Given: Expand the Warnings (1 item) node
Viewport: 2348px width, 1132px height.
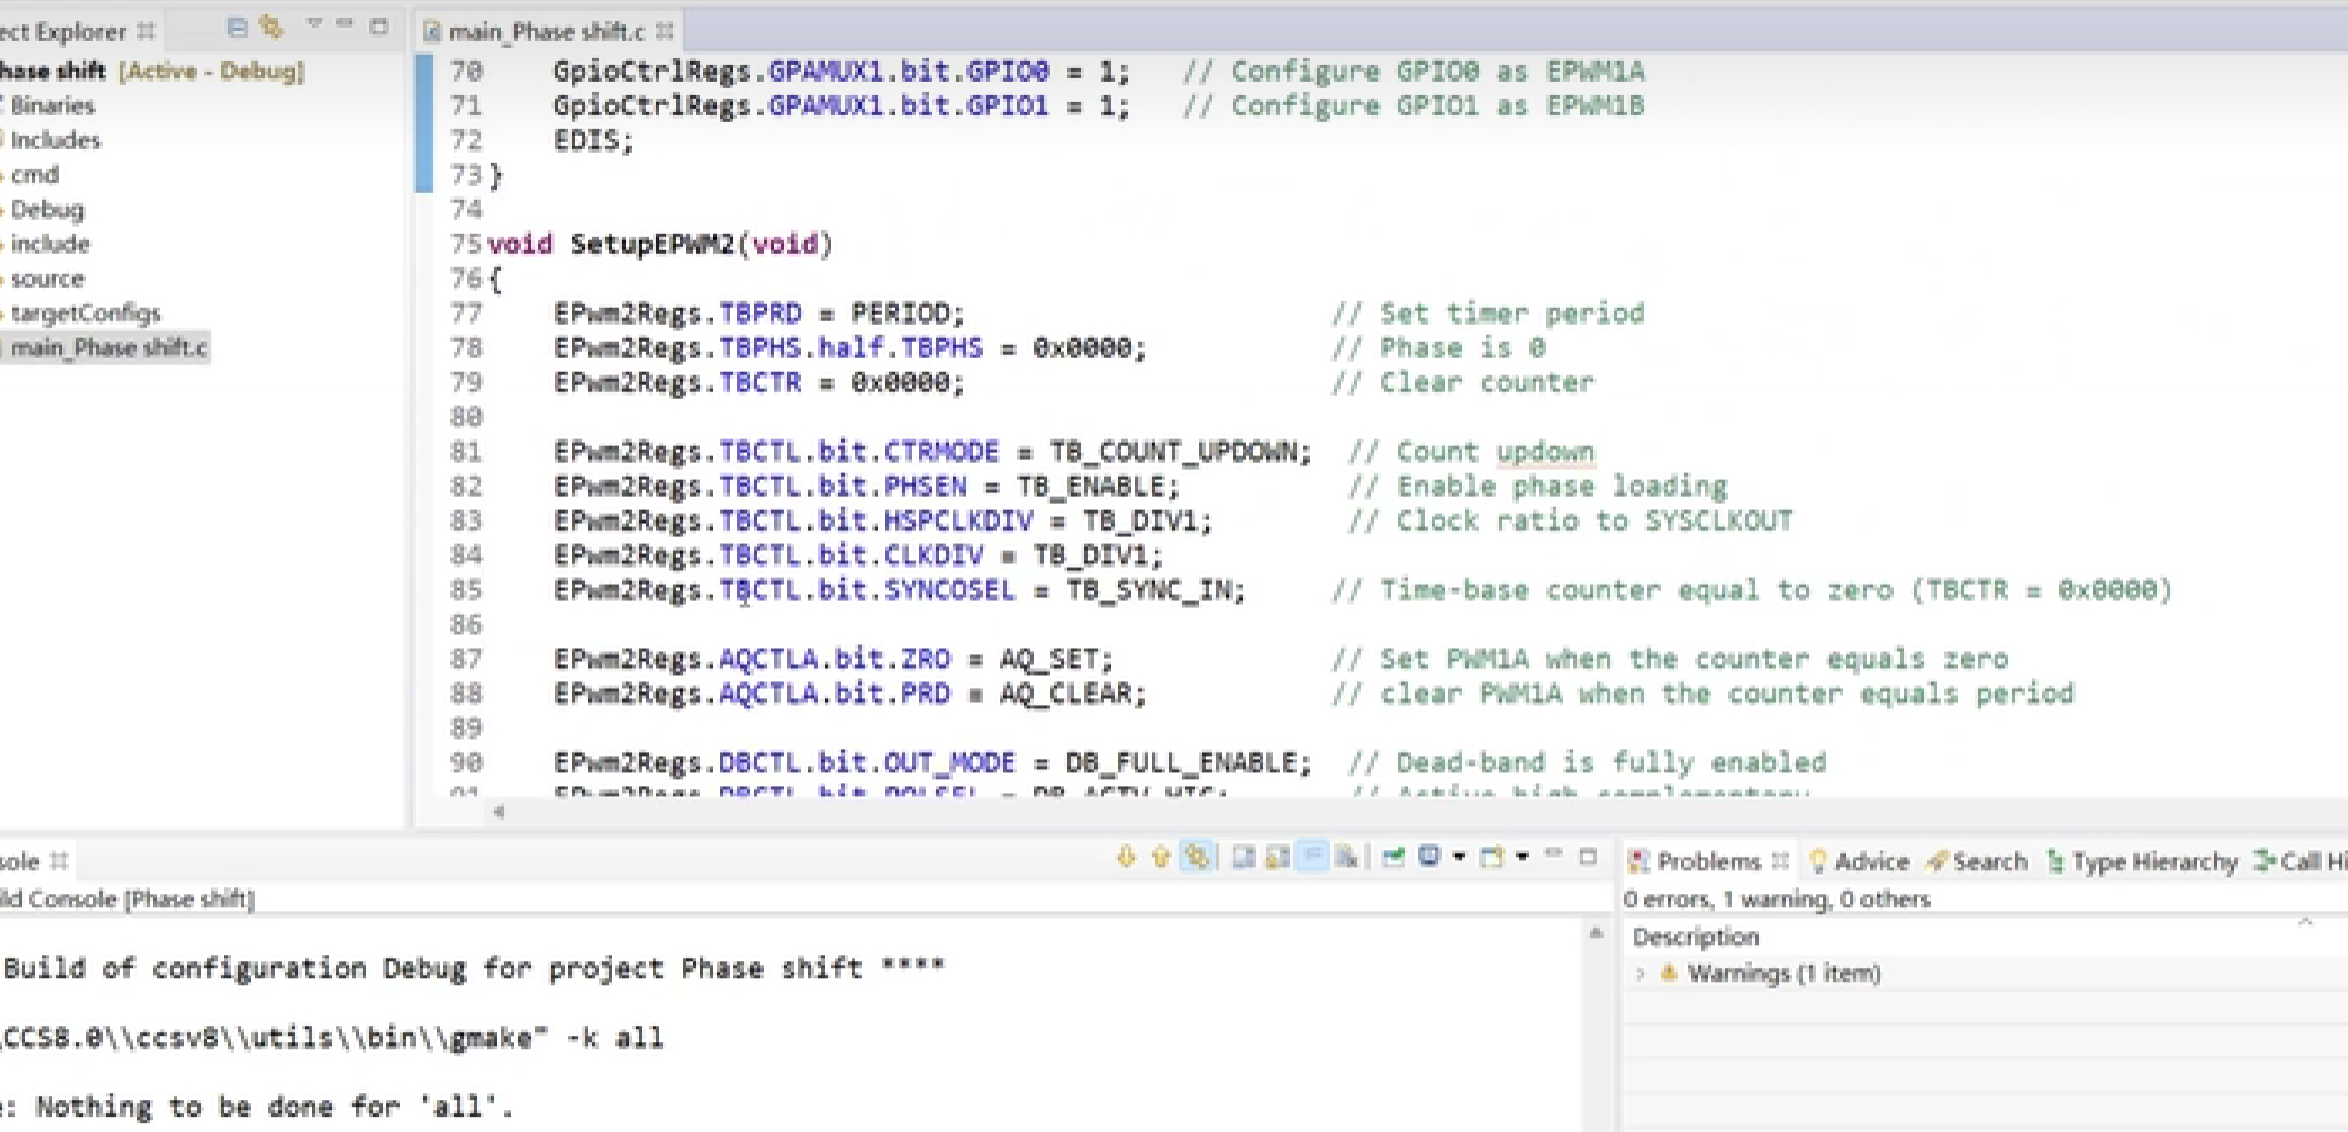Looking at the screenshot, I should 1640,973.
